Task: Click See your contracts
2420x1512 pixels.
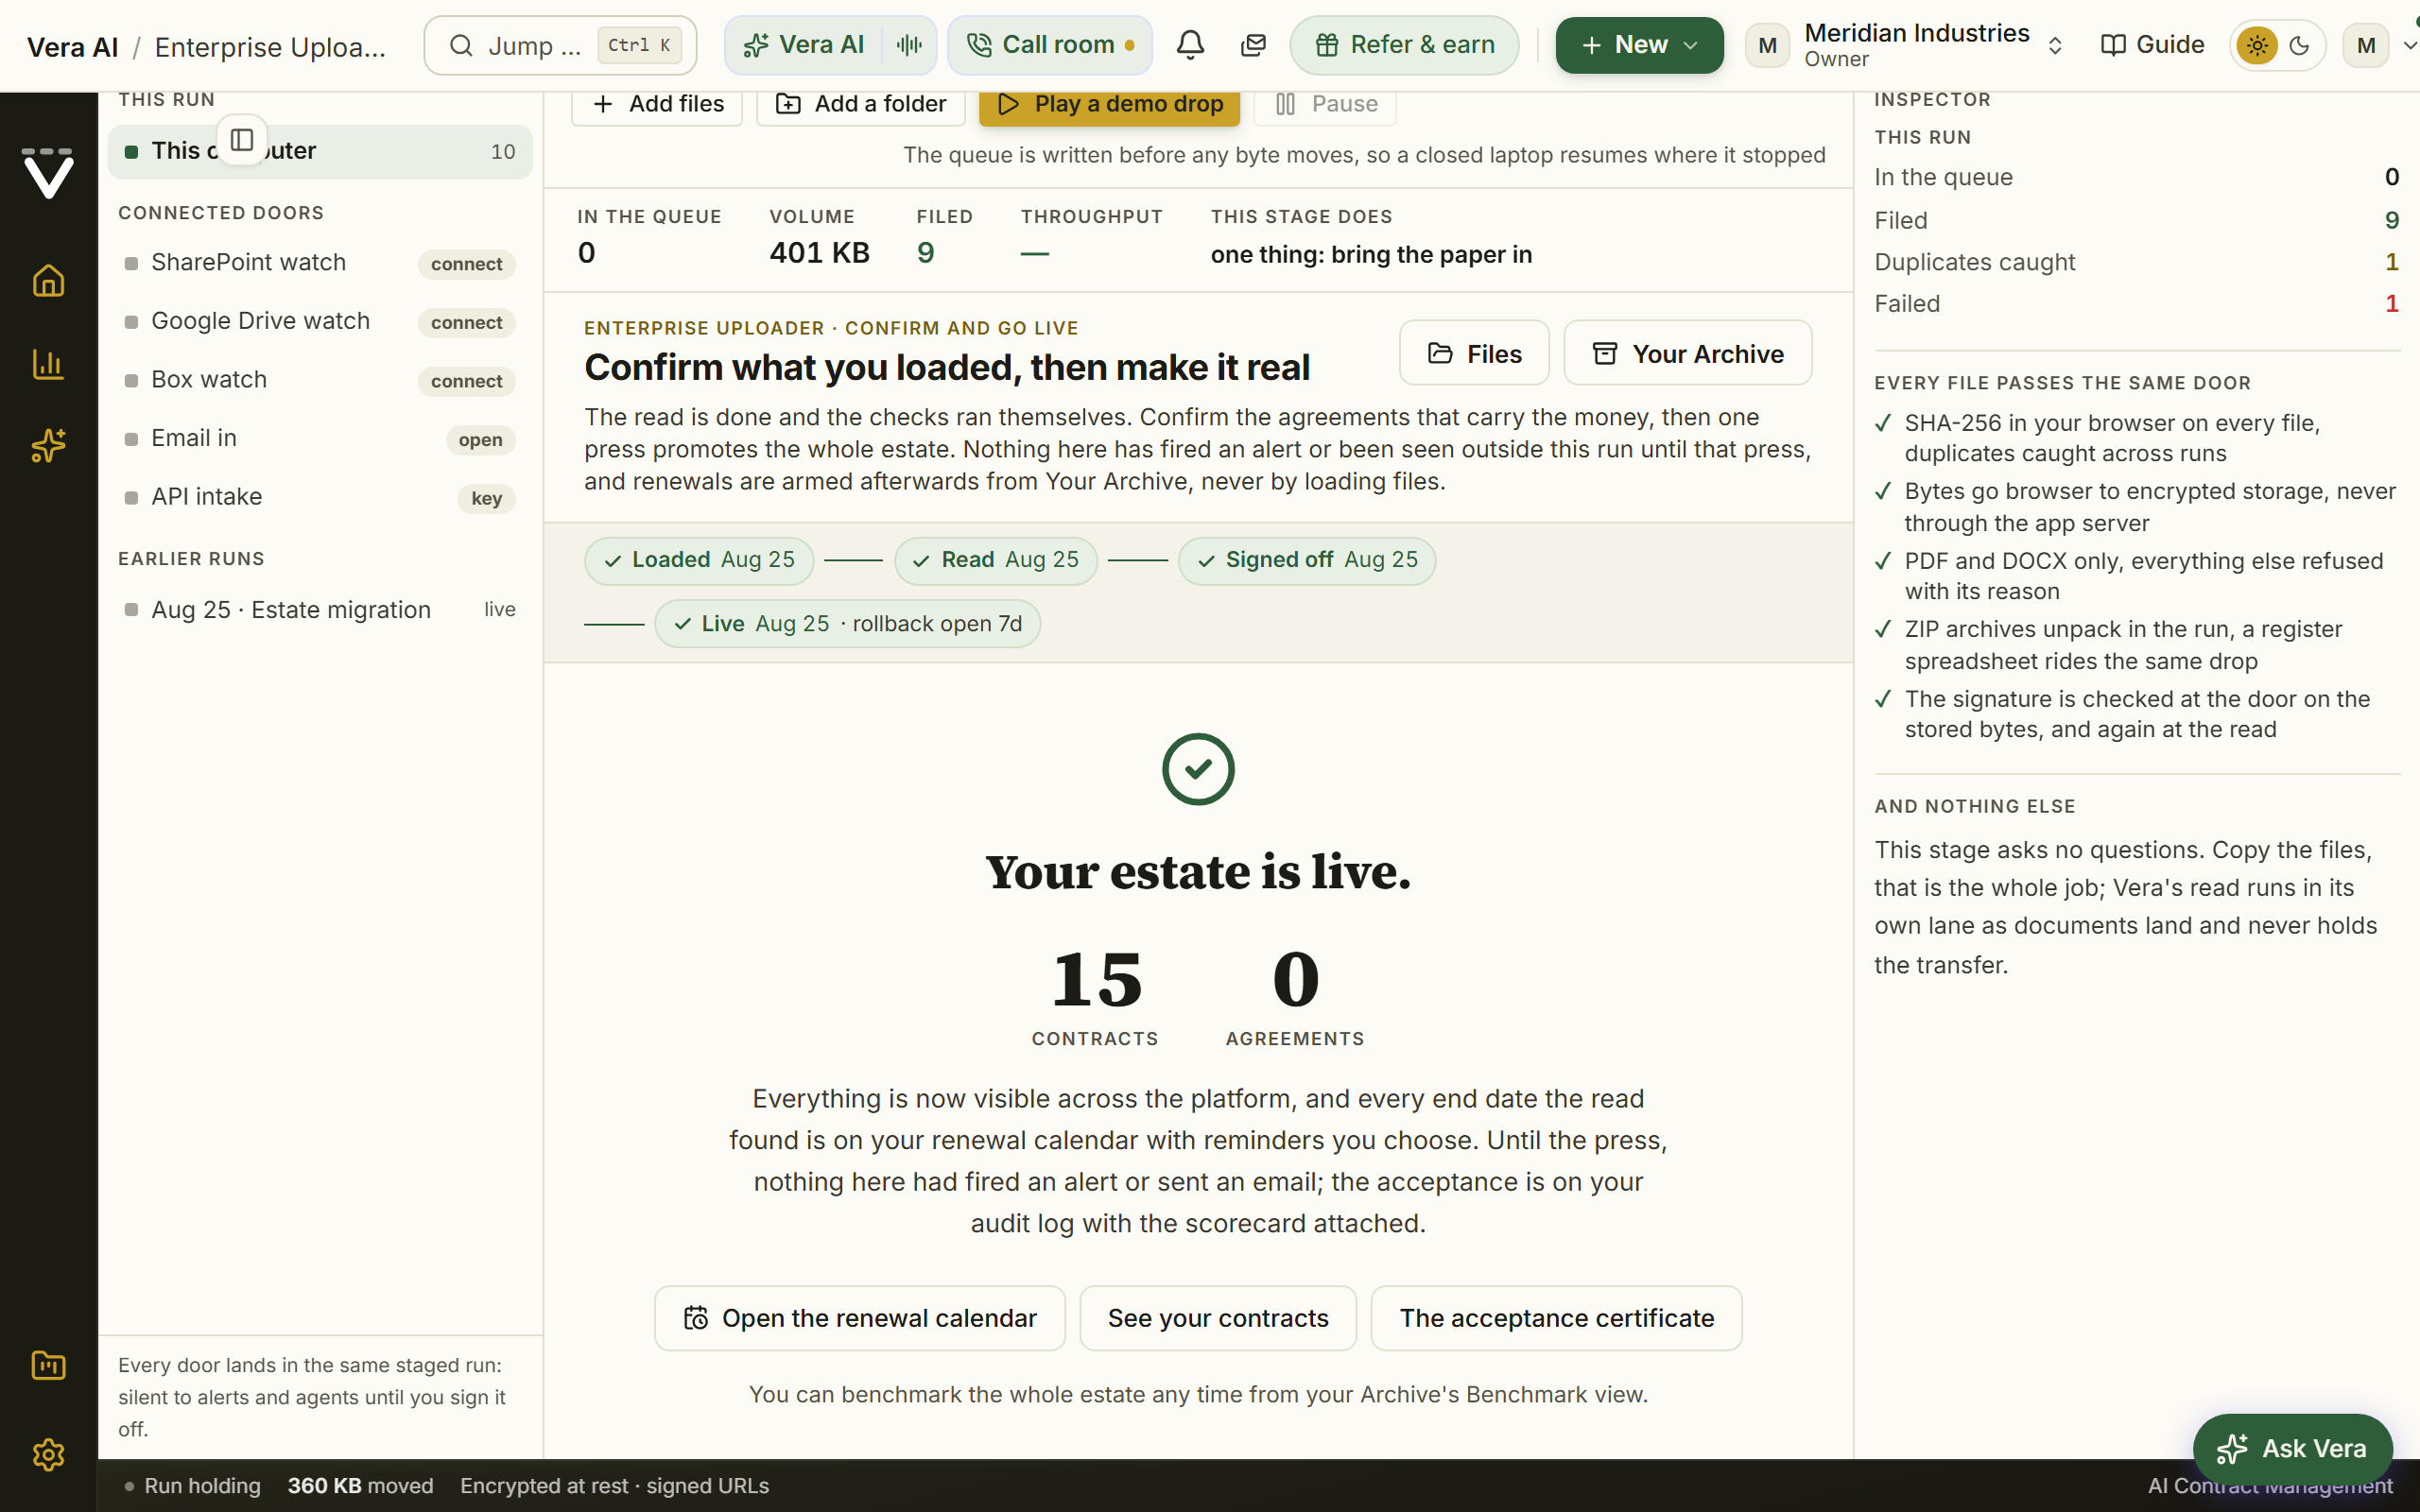Action: click(x=1217, y=1318)
